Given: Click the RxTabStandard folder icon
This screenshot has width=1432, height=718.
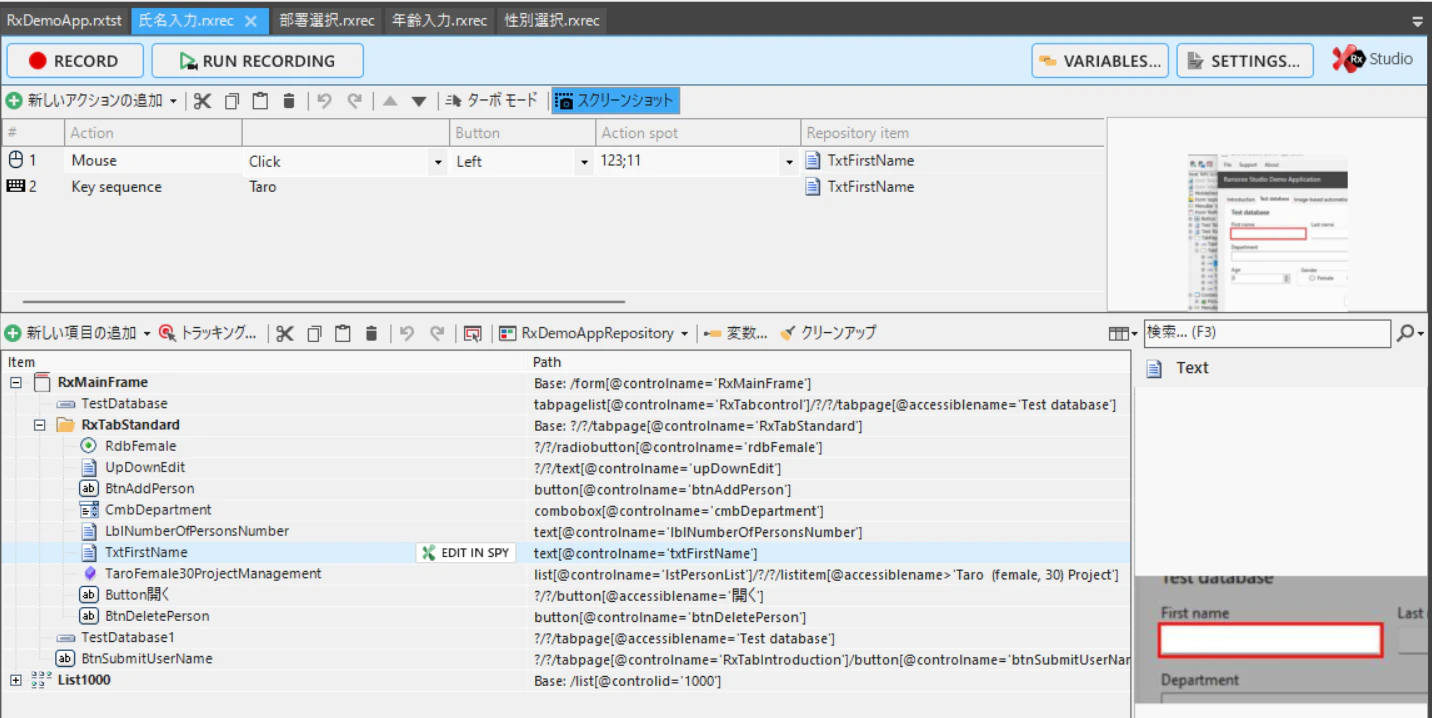Looking at the screenshot, I should click(65, 425).
